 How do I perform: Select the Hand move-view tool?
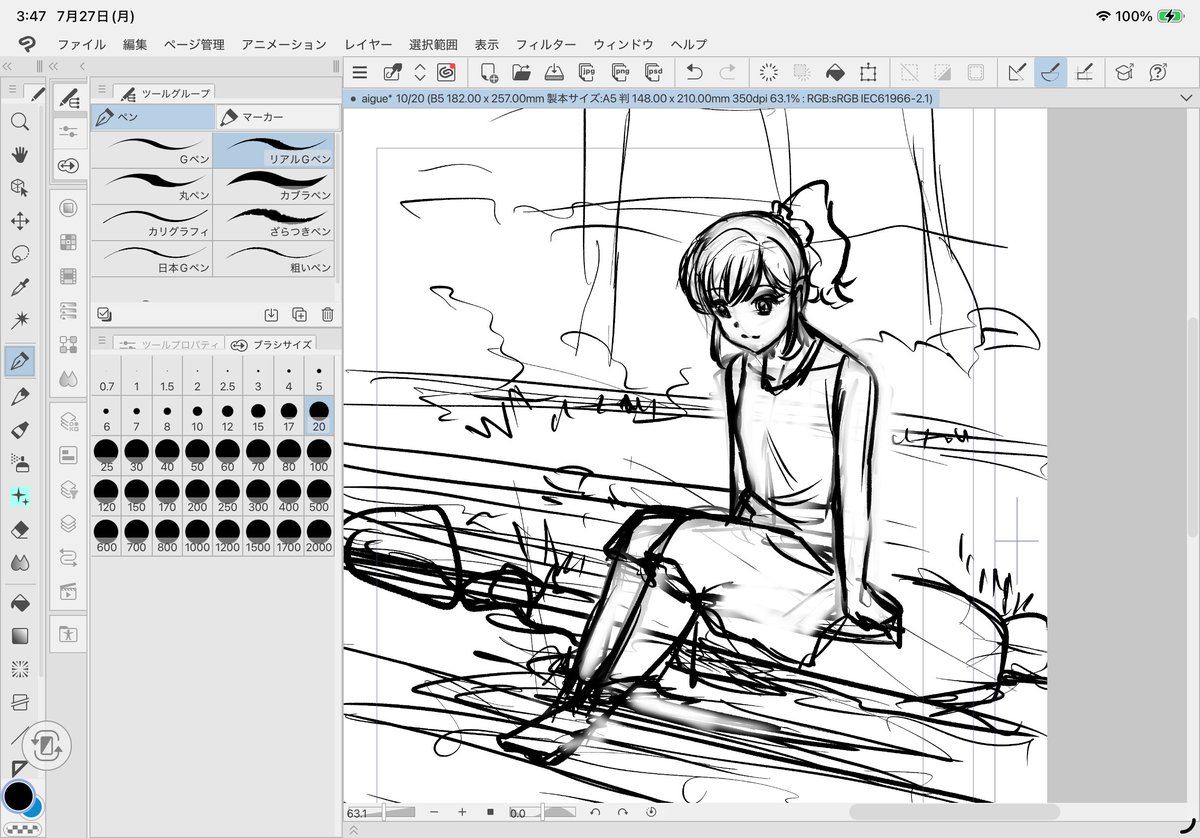19,154
